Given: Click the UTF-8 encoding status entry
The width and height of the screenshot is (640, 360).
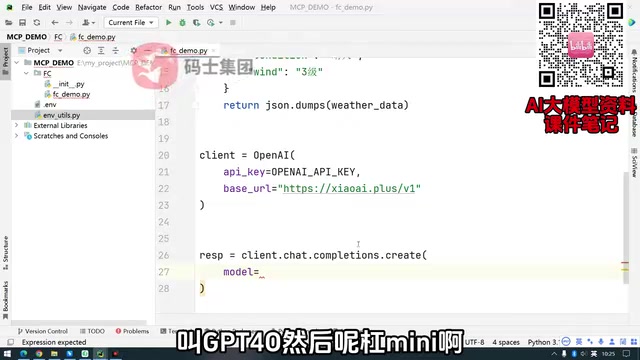Looking at the screenshot, I should 474,342.
